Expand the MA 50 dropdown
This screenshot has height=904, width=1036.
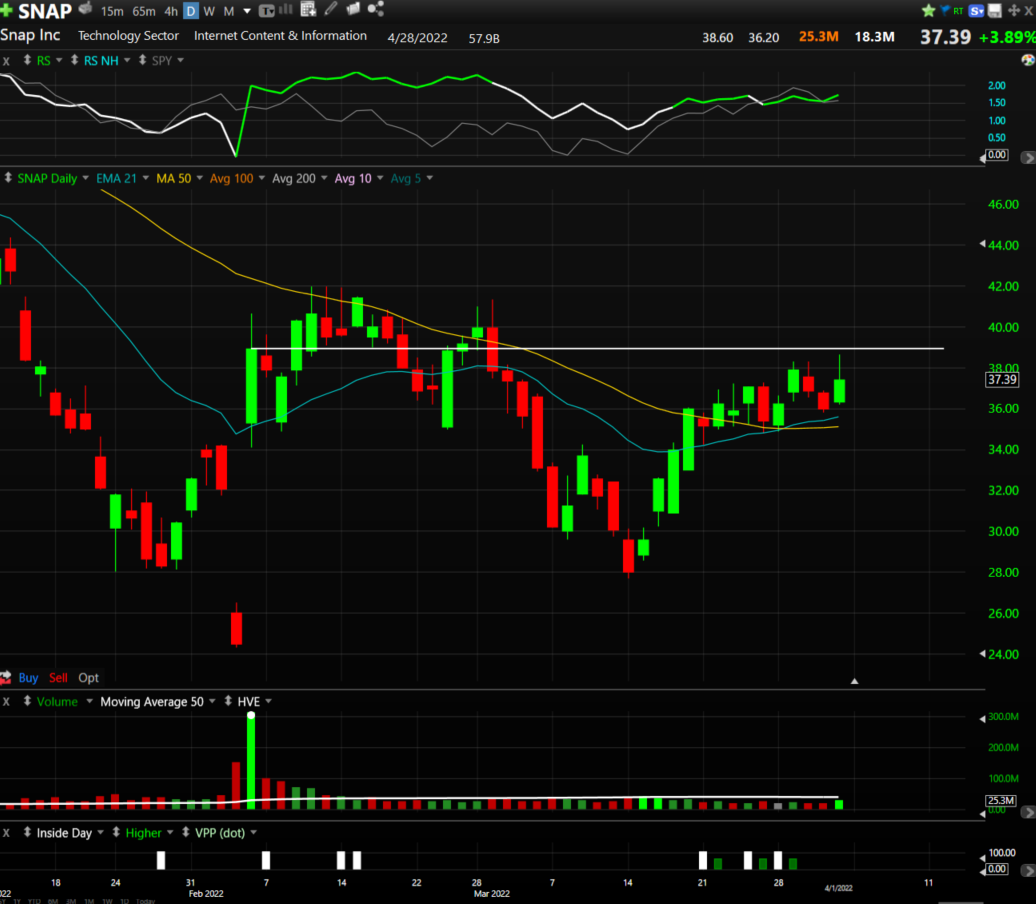pos(200,178)
